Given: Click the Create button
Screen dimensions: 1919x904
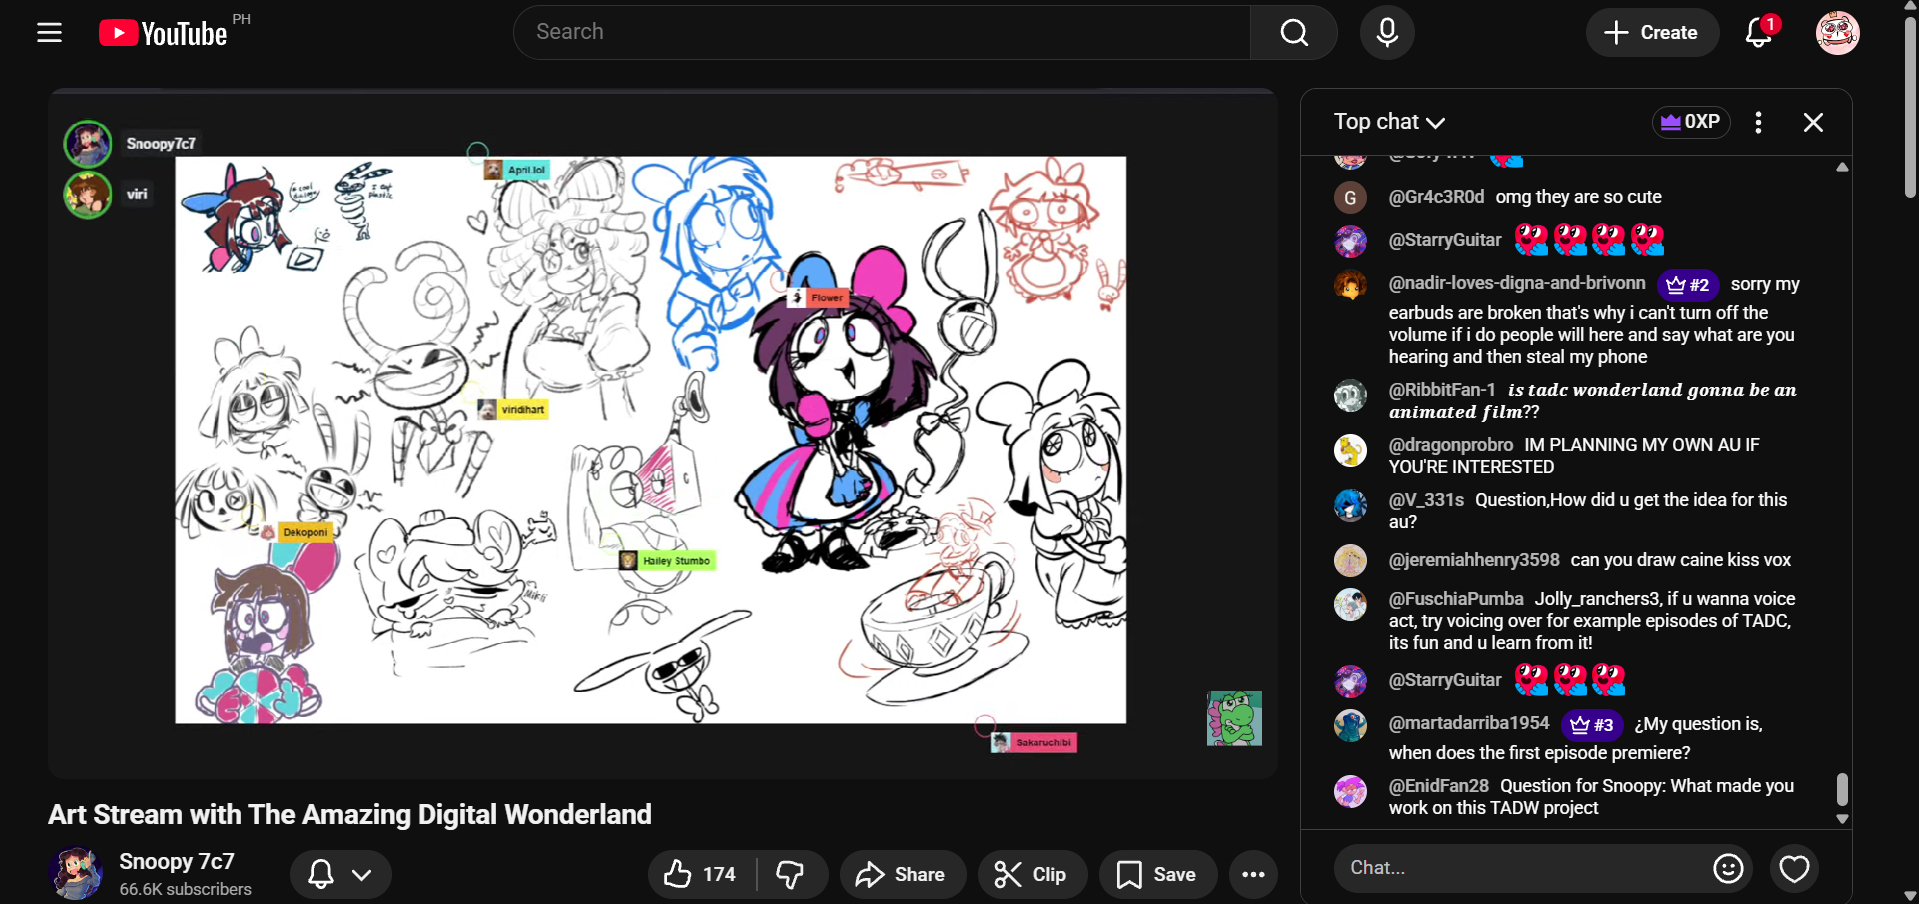Looking at the screenshot, I should pos(1652,33).
